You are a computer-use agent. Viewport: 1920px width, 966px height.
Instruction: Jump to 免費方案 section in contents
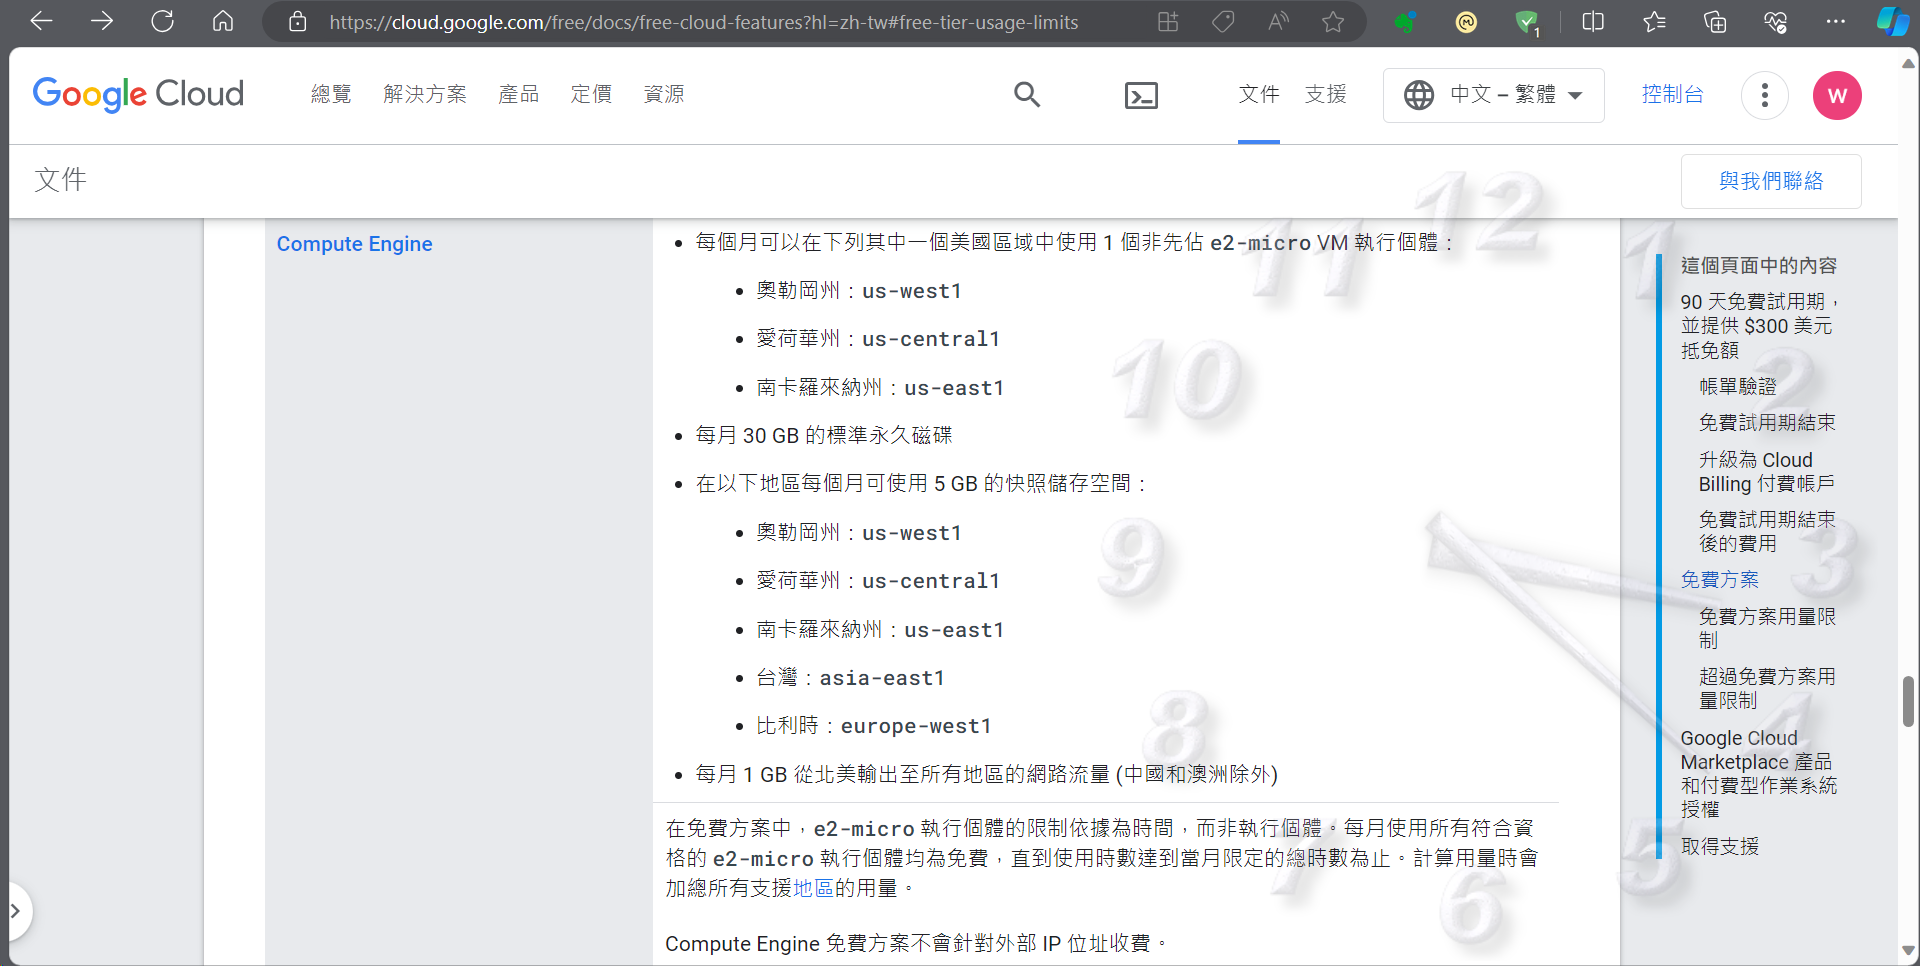point(1719,580)
